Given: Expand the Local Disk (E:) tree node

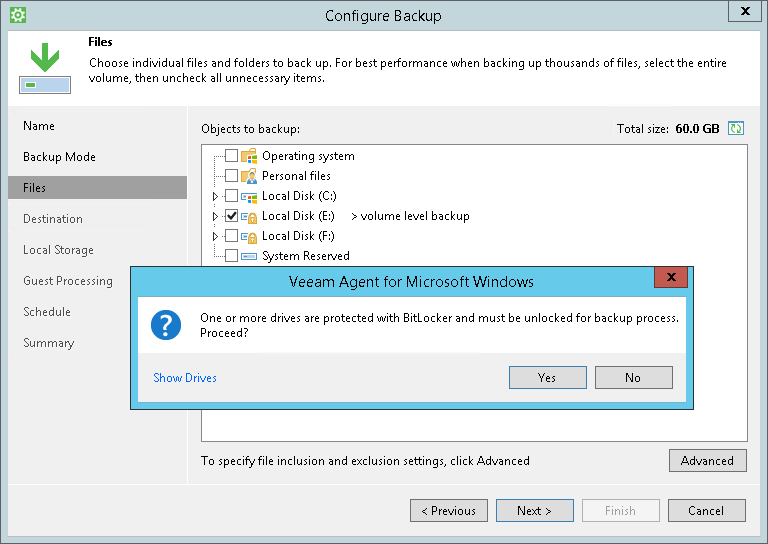Looking at the screenshot, I should pos(215,216).
